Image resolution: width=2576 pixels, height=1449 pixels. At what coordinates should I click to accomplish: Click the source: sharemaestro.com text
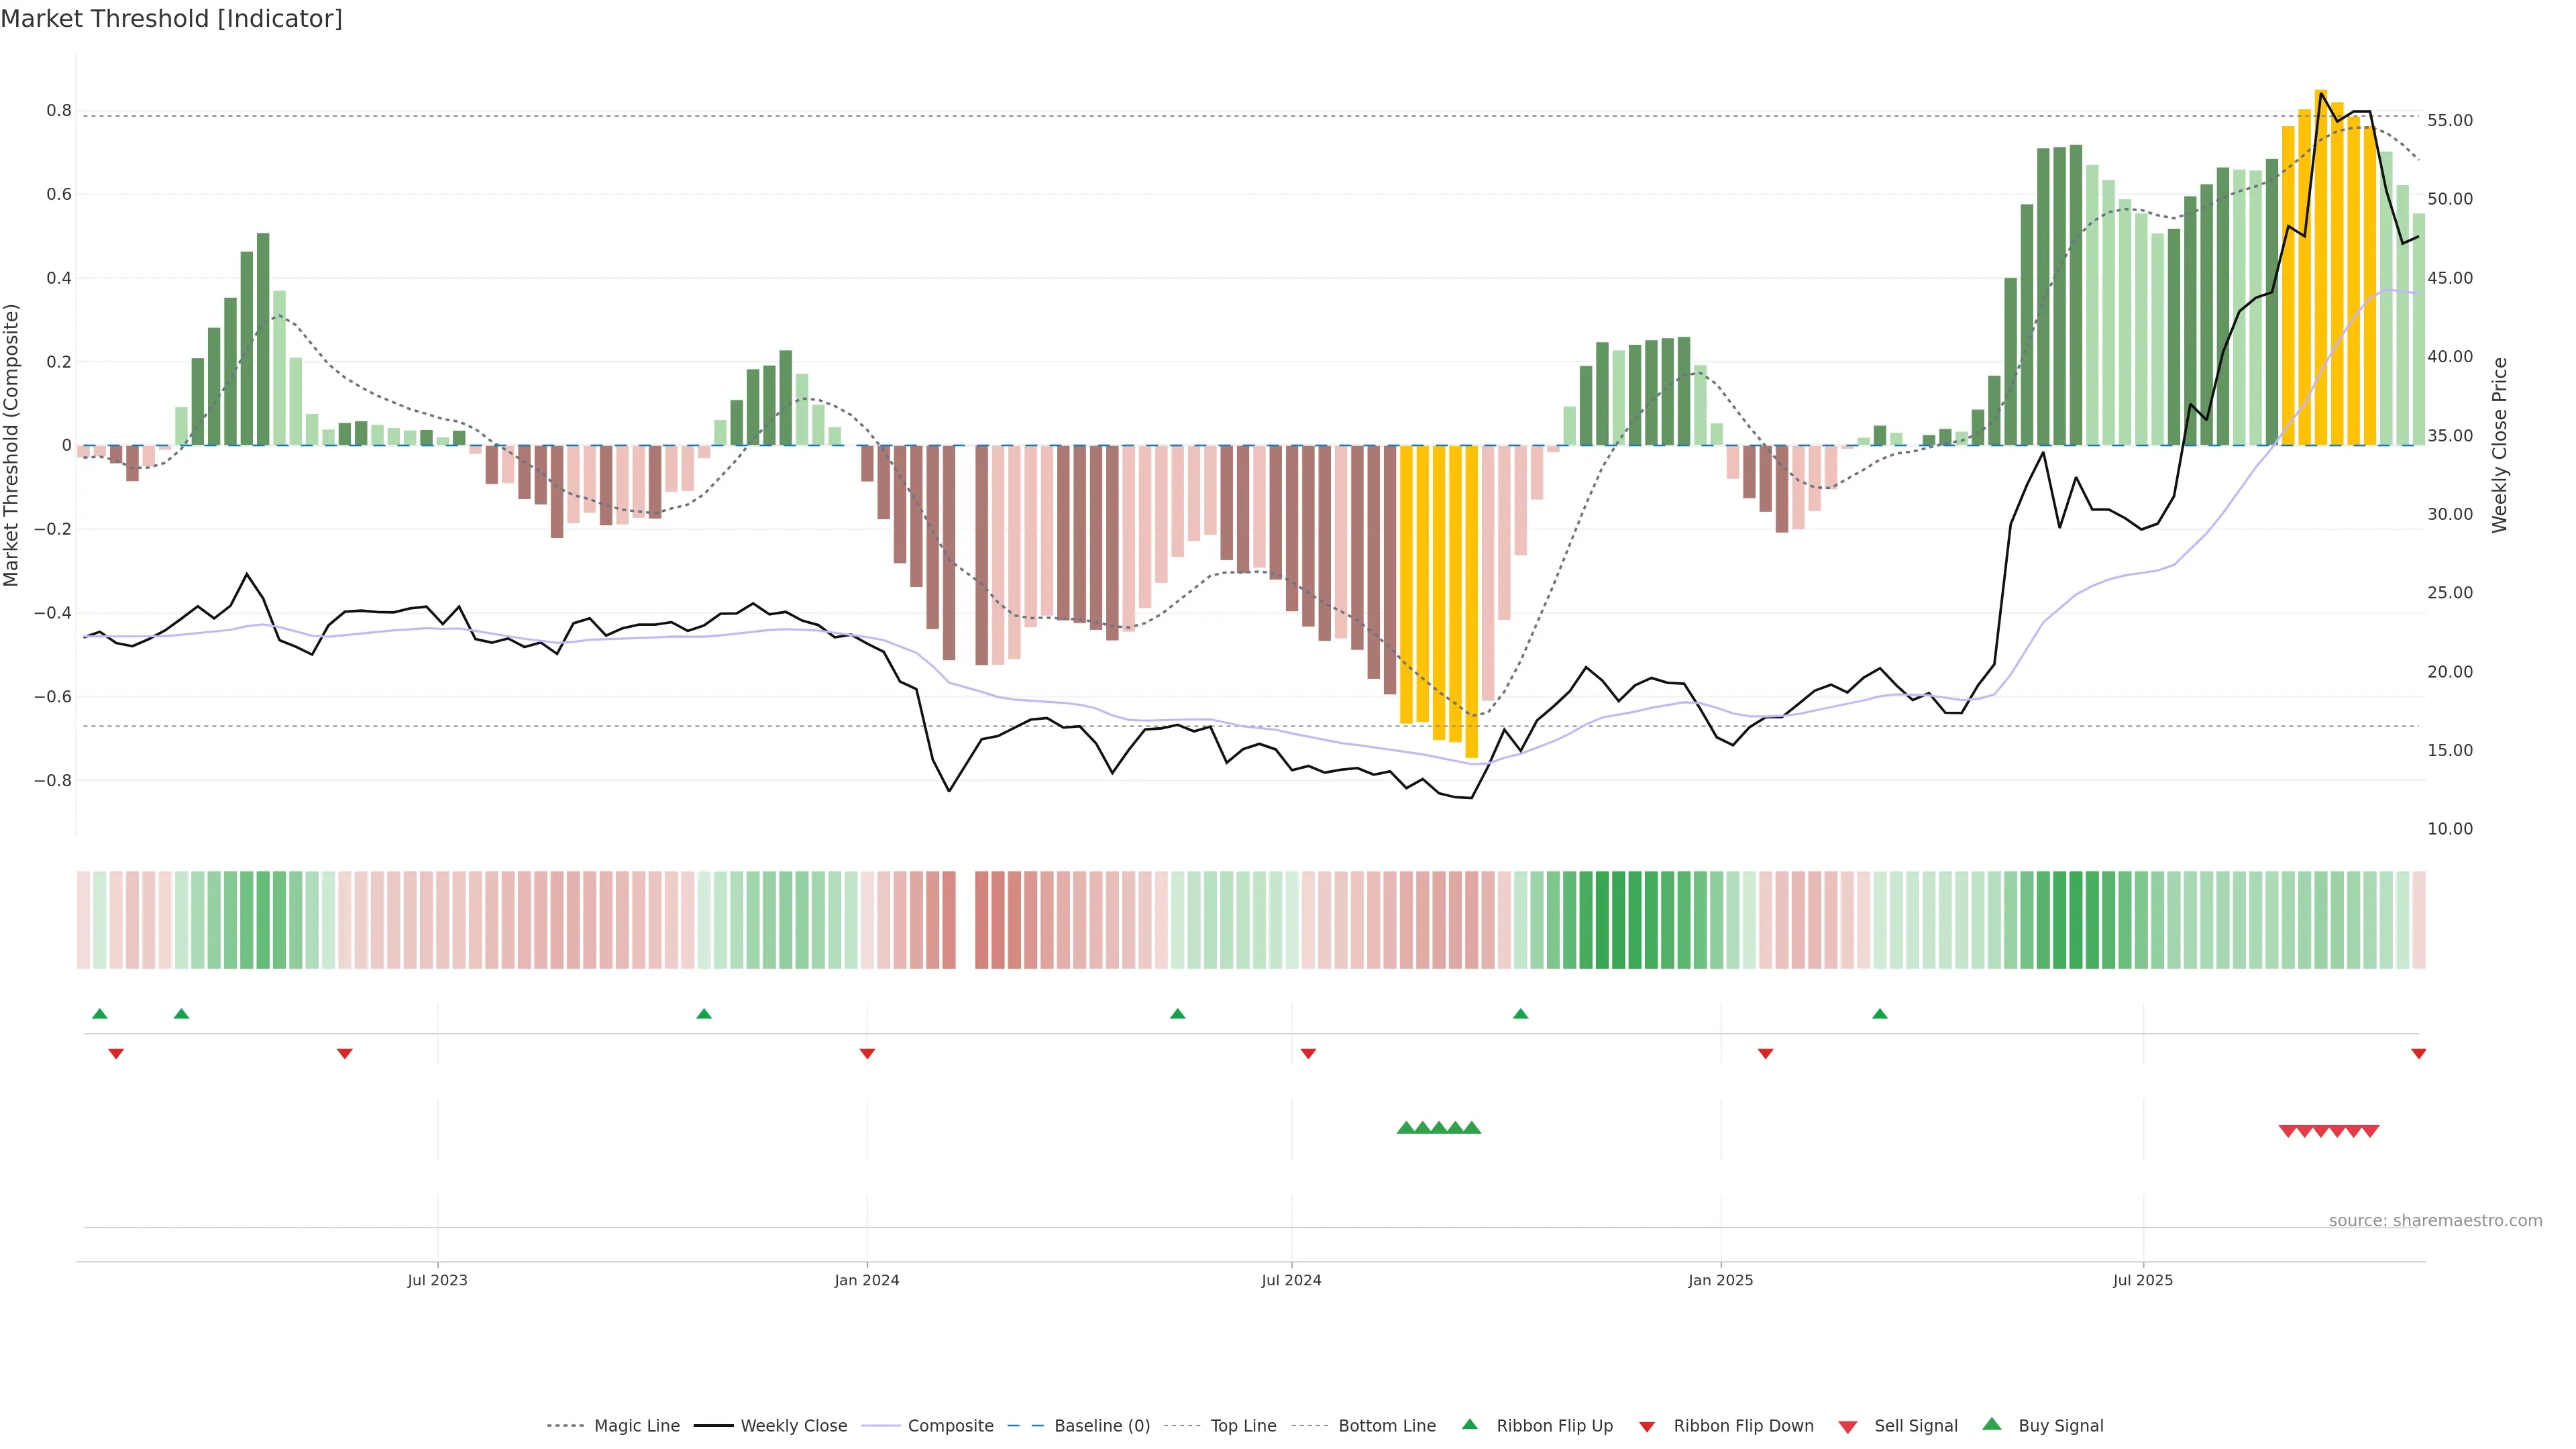coord(2435,1220)
